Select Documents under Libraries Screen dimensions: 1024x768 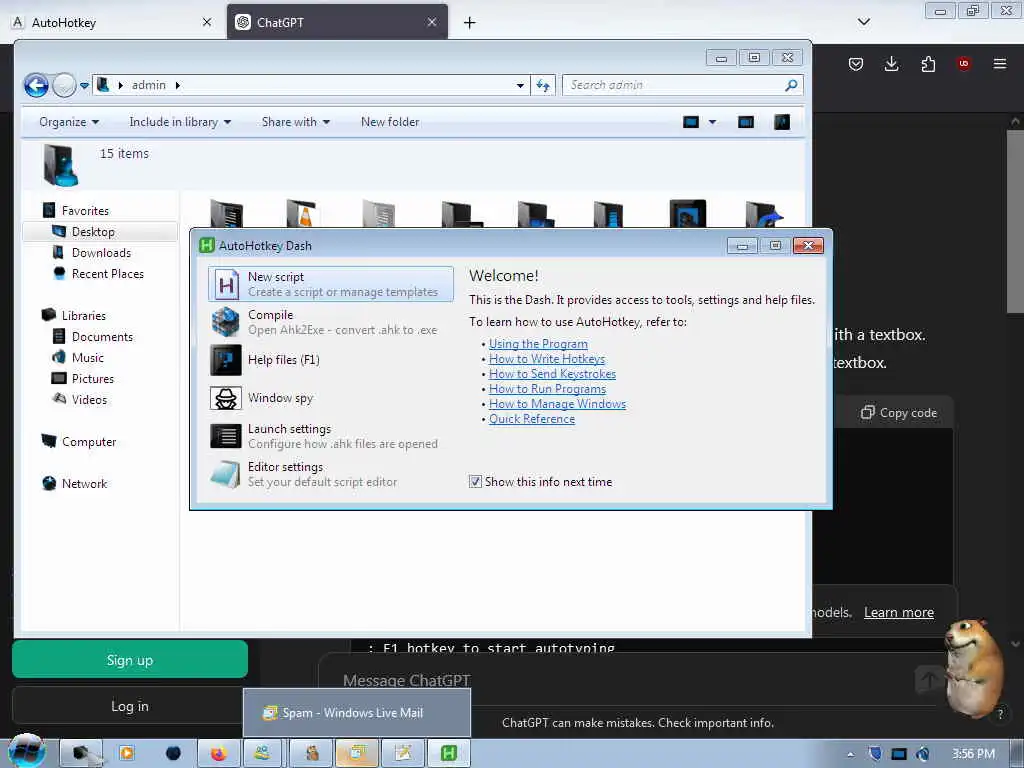pos(102,336)
